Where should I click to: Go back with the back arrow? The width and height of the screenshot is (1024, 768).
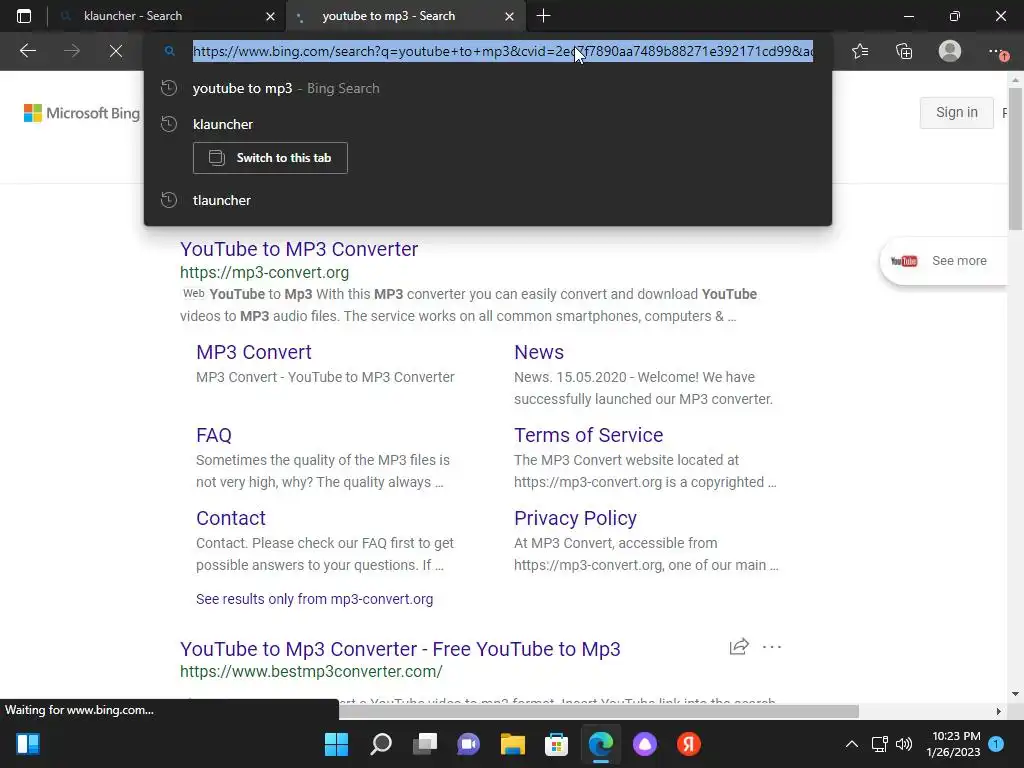[x=28, y=51]
